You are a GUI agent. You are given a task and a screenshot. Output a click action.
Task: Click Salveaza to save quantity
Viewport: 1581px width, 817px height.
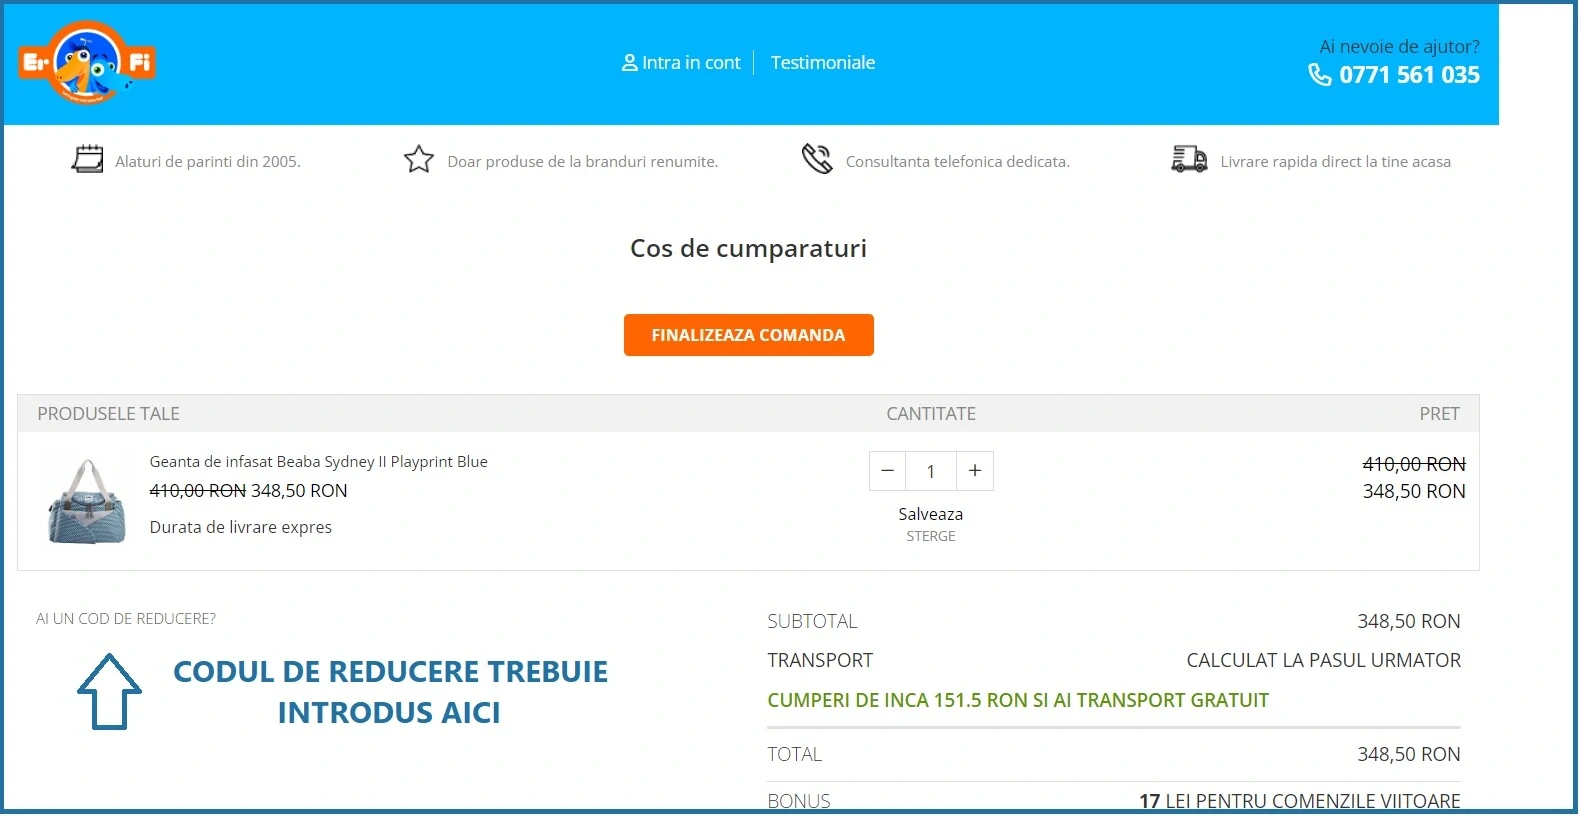(x=930, y=514)
